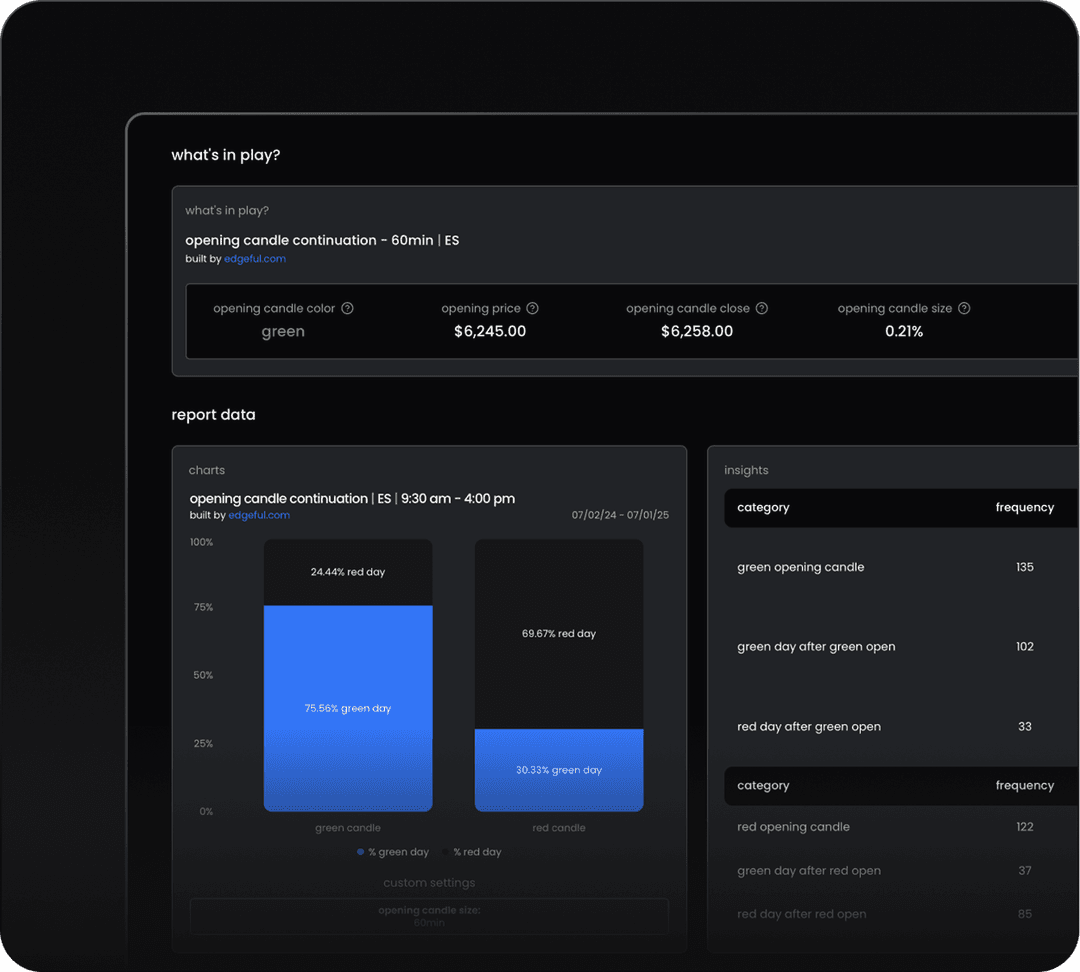Open help tooltip for opening candle size
Viewport: 1080px width, 972px height.
pyautogui.click(x=963, y=308)
